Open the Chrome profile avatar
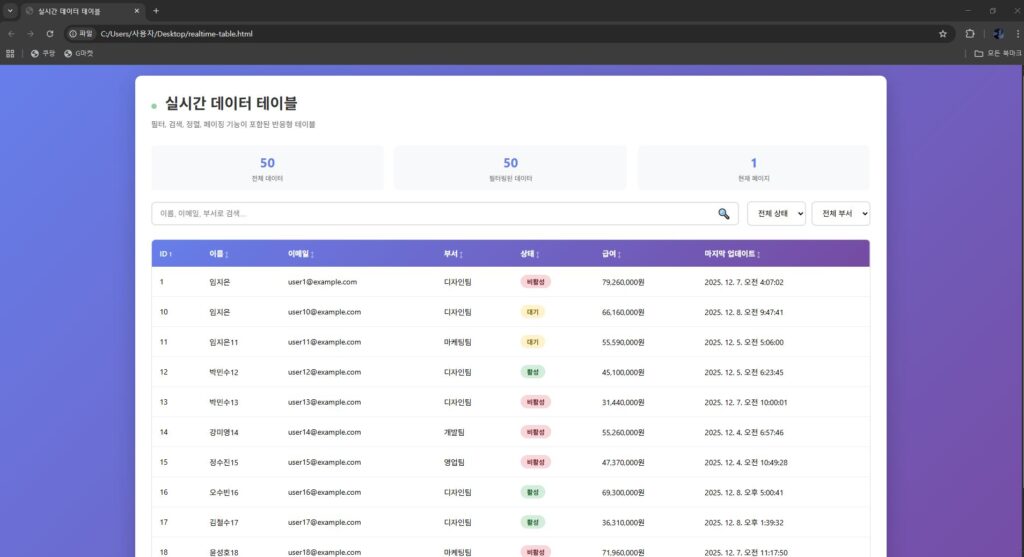1024x557 pixels. pos(998,33)
